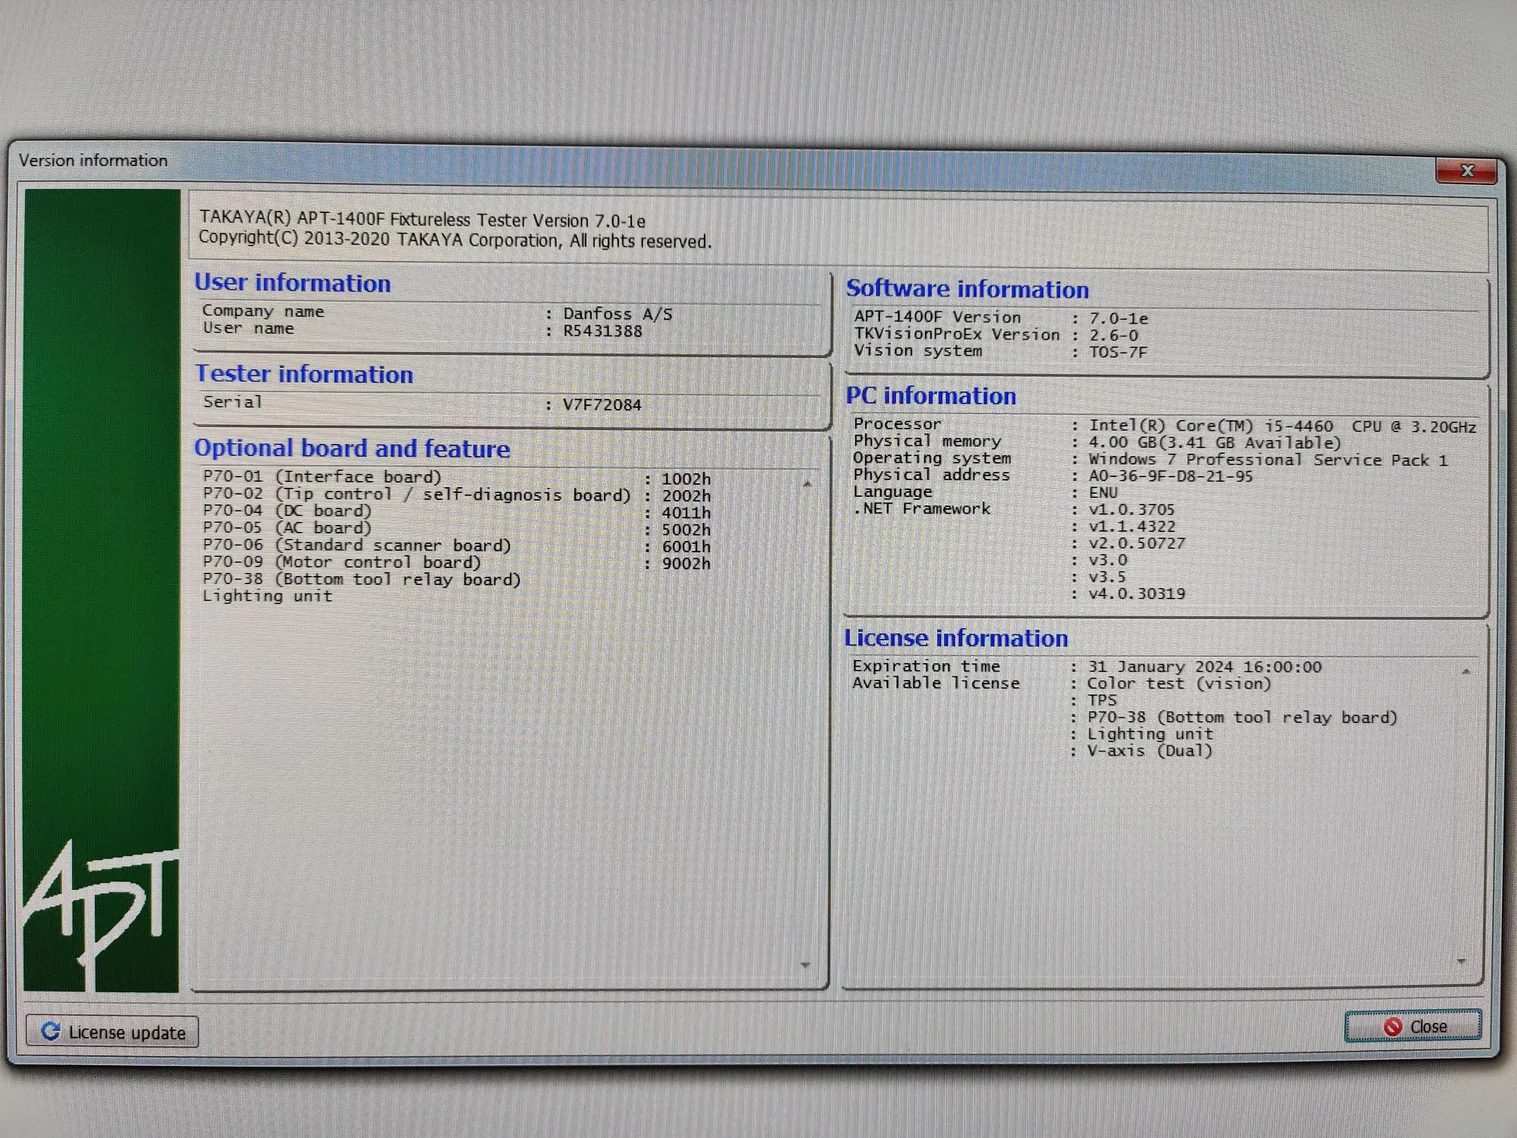
Task: Click the Copyright(C) 2013-2020 TAKAYA Corporation line
Action: [454, 240]
